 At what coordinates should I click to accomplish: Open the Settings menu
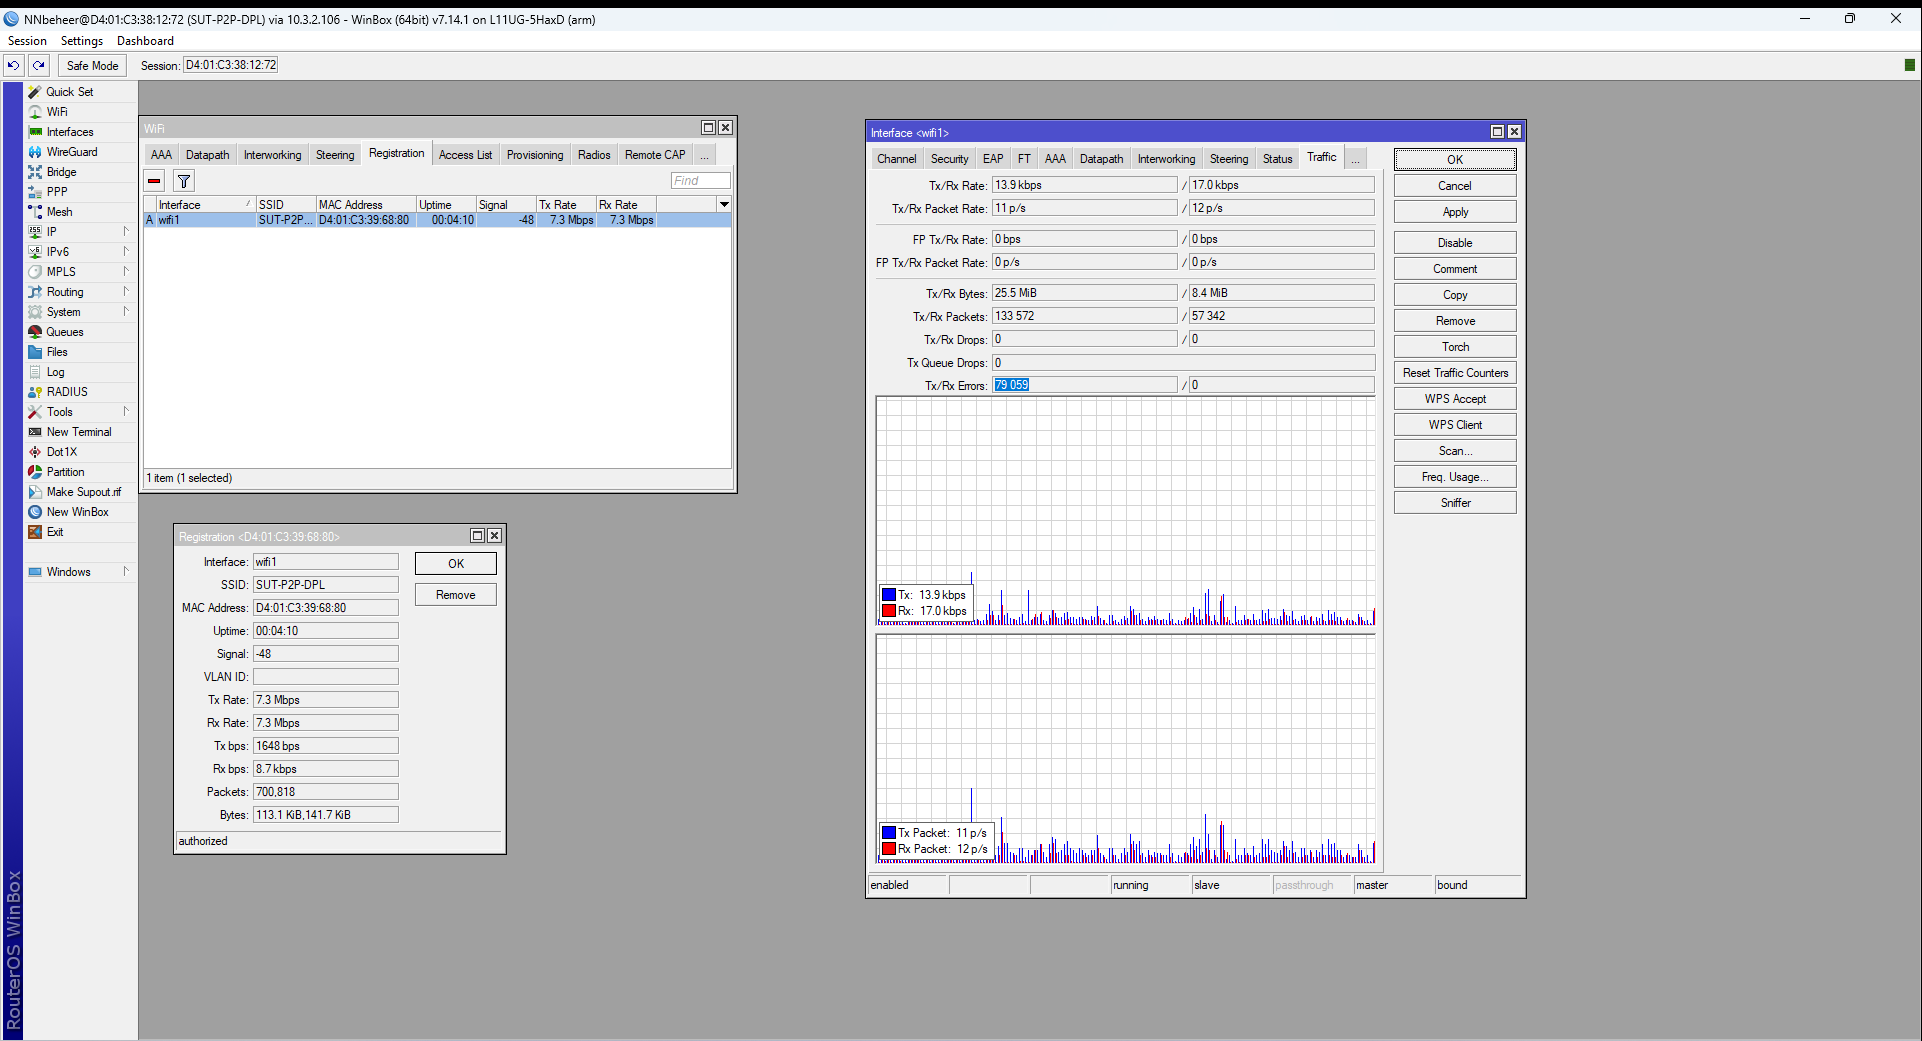coord(81,41)
